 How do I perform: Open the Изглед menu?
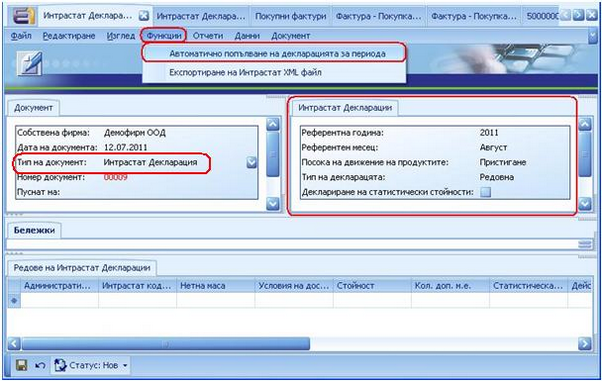121,36
